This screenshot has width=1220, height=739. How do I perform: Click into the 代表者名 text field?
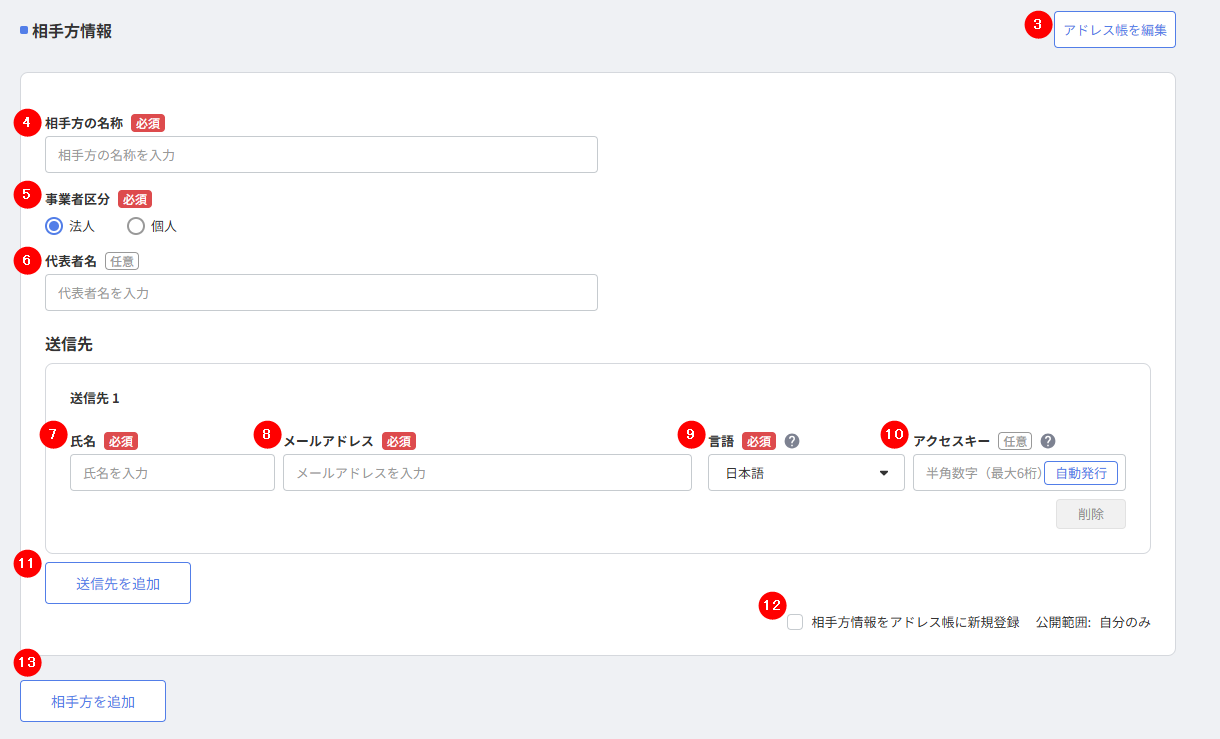pyautogui.click(x=321, y=293)
